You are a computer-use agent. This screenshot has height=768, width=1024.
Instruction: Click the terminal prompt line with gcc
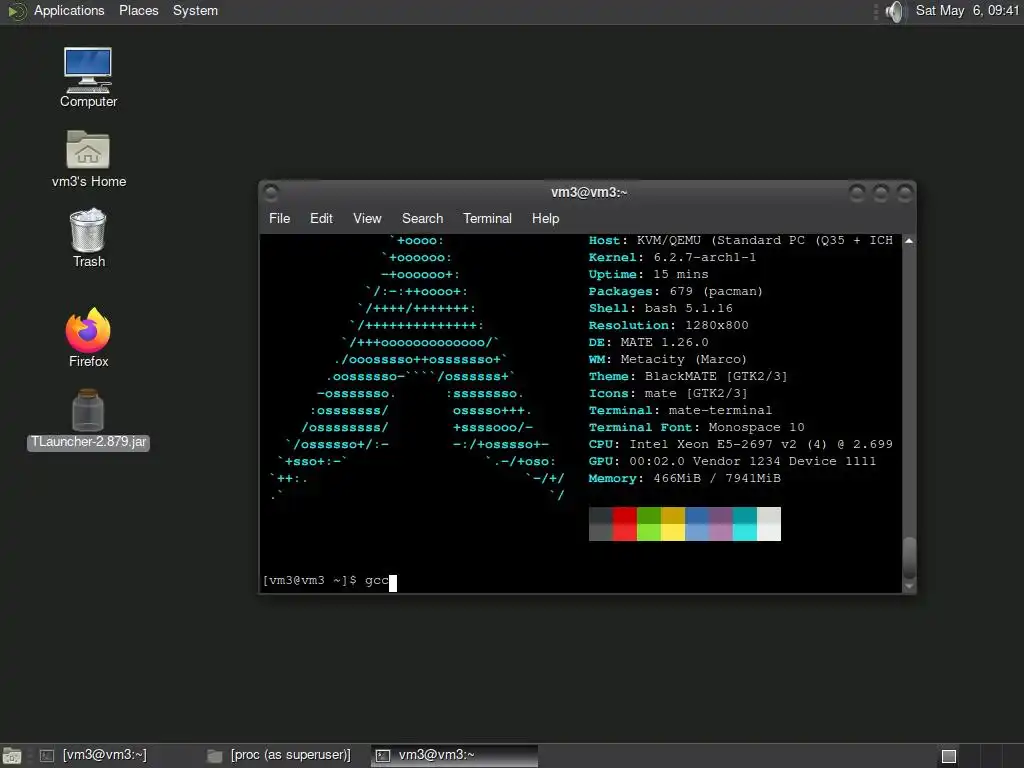330,581
